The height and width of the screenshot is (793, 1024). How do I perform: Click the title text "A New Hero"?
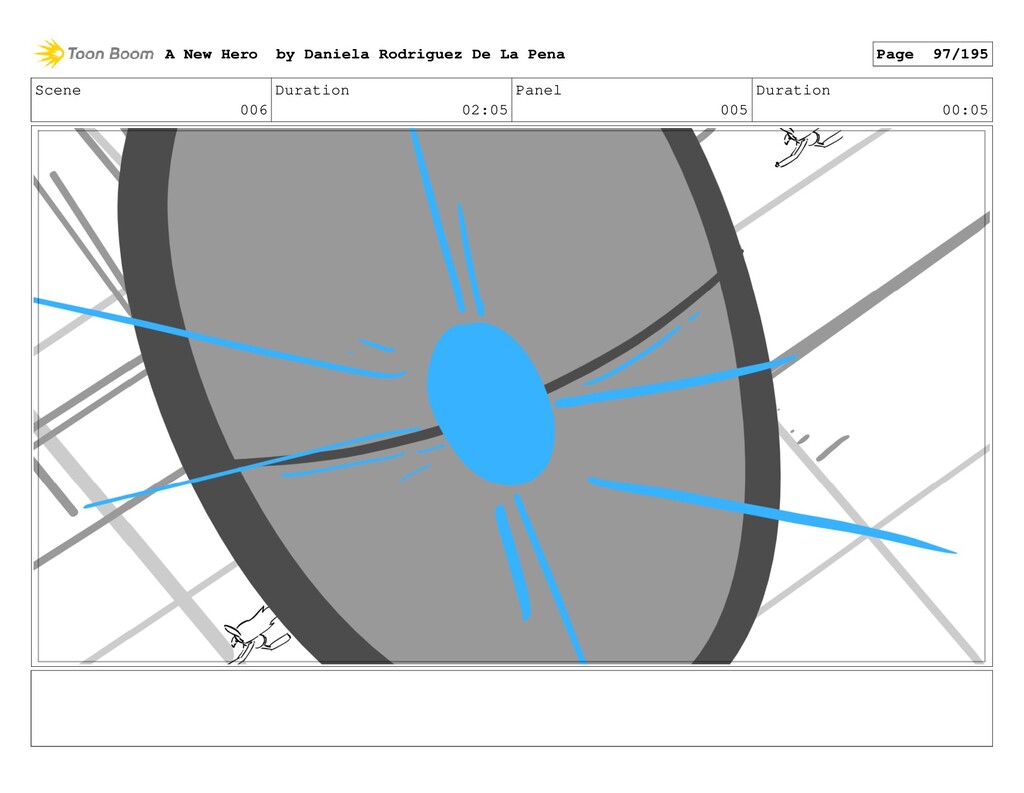pyautogui.click(x=211, y=54)
